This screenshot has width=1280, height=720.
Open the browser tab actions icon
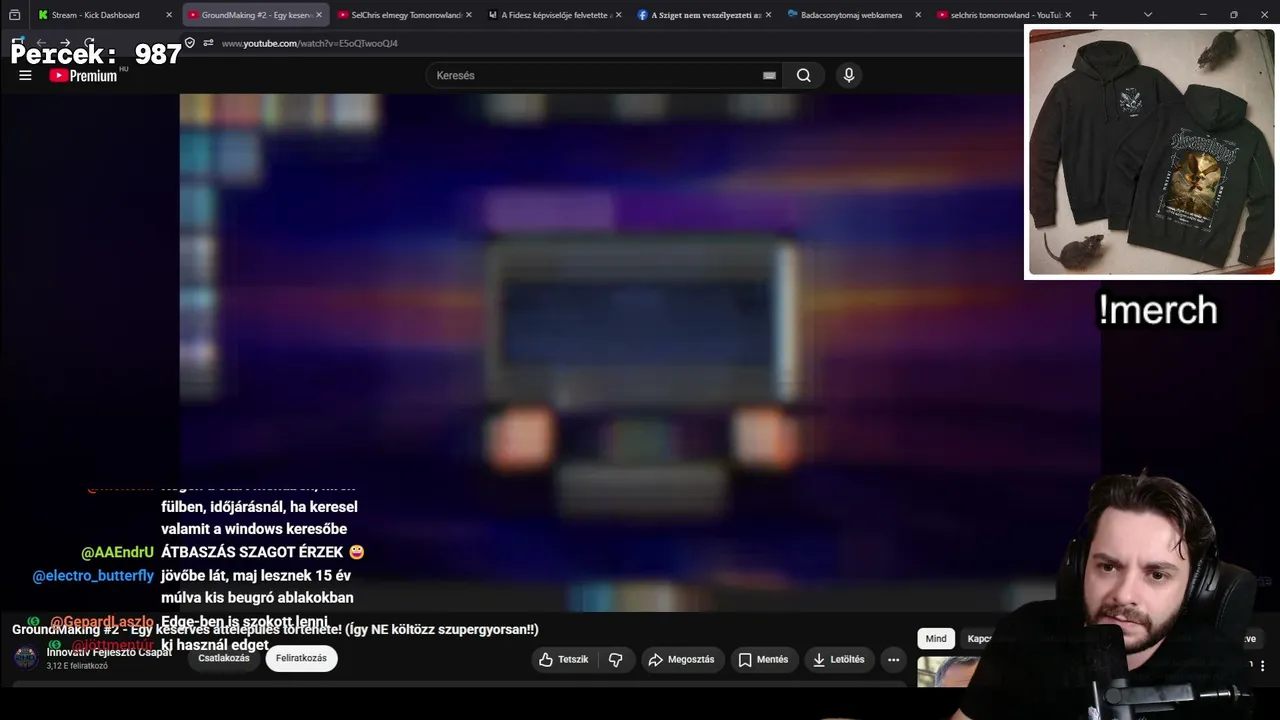pyautogui.click(x=14, y=15)
